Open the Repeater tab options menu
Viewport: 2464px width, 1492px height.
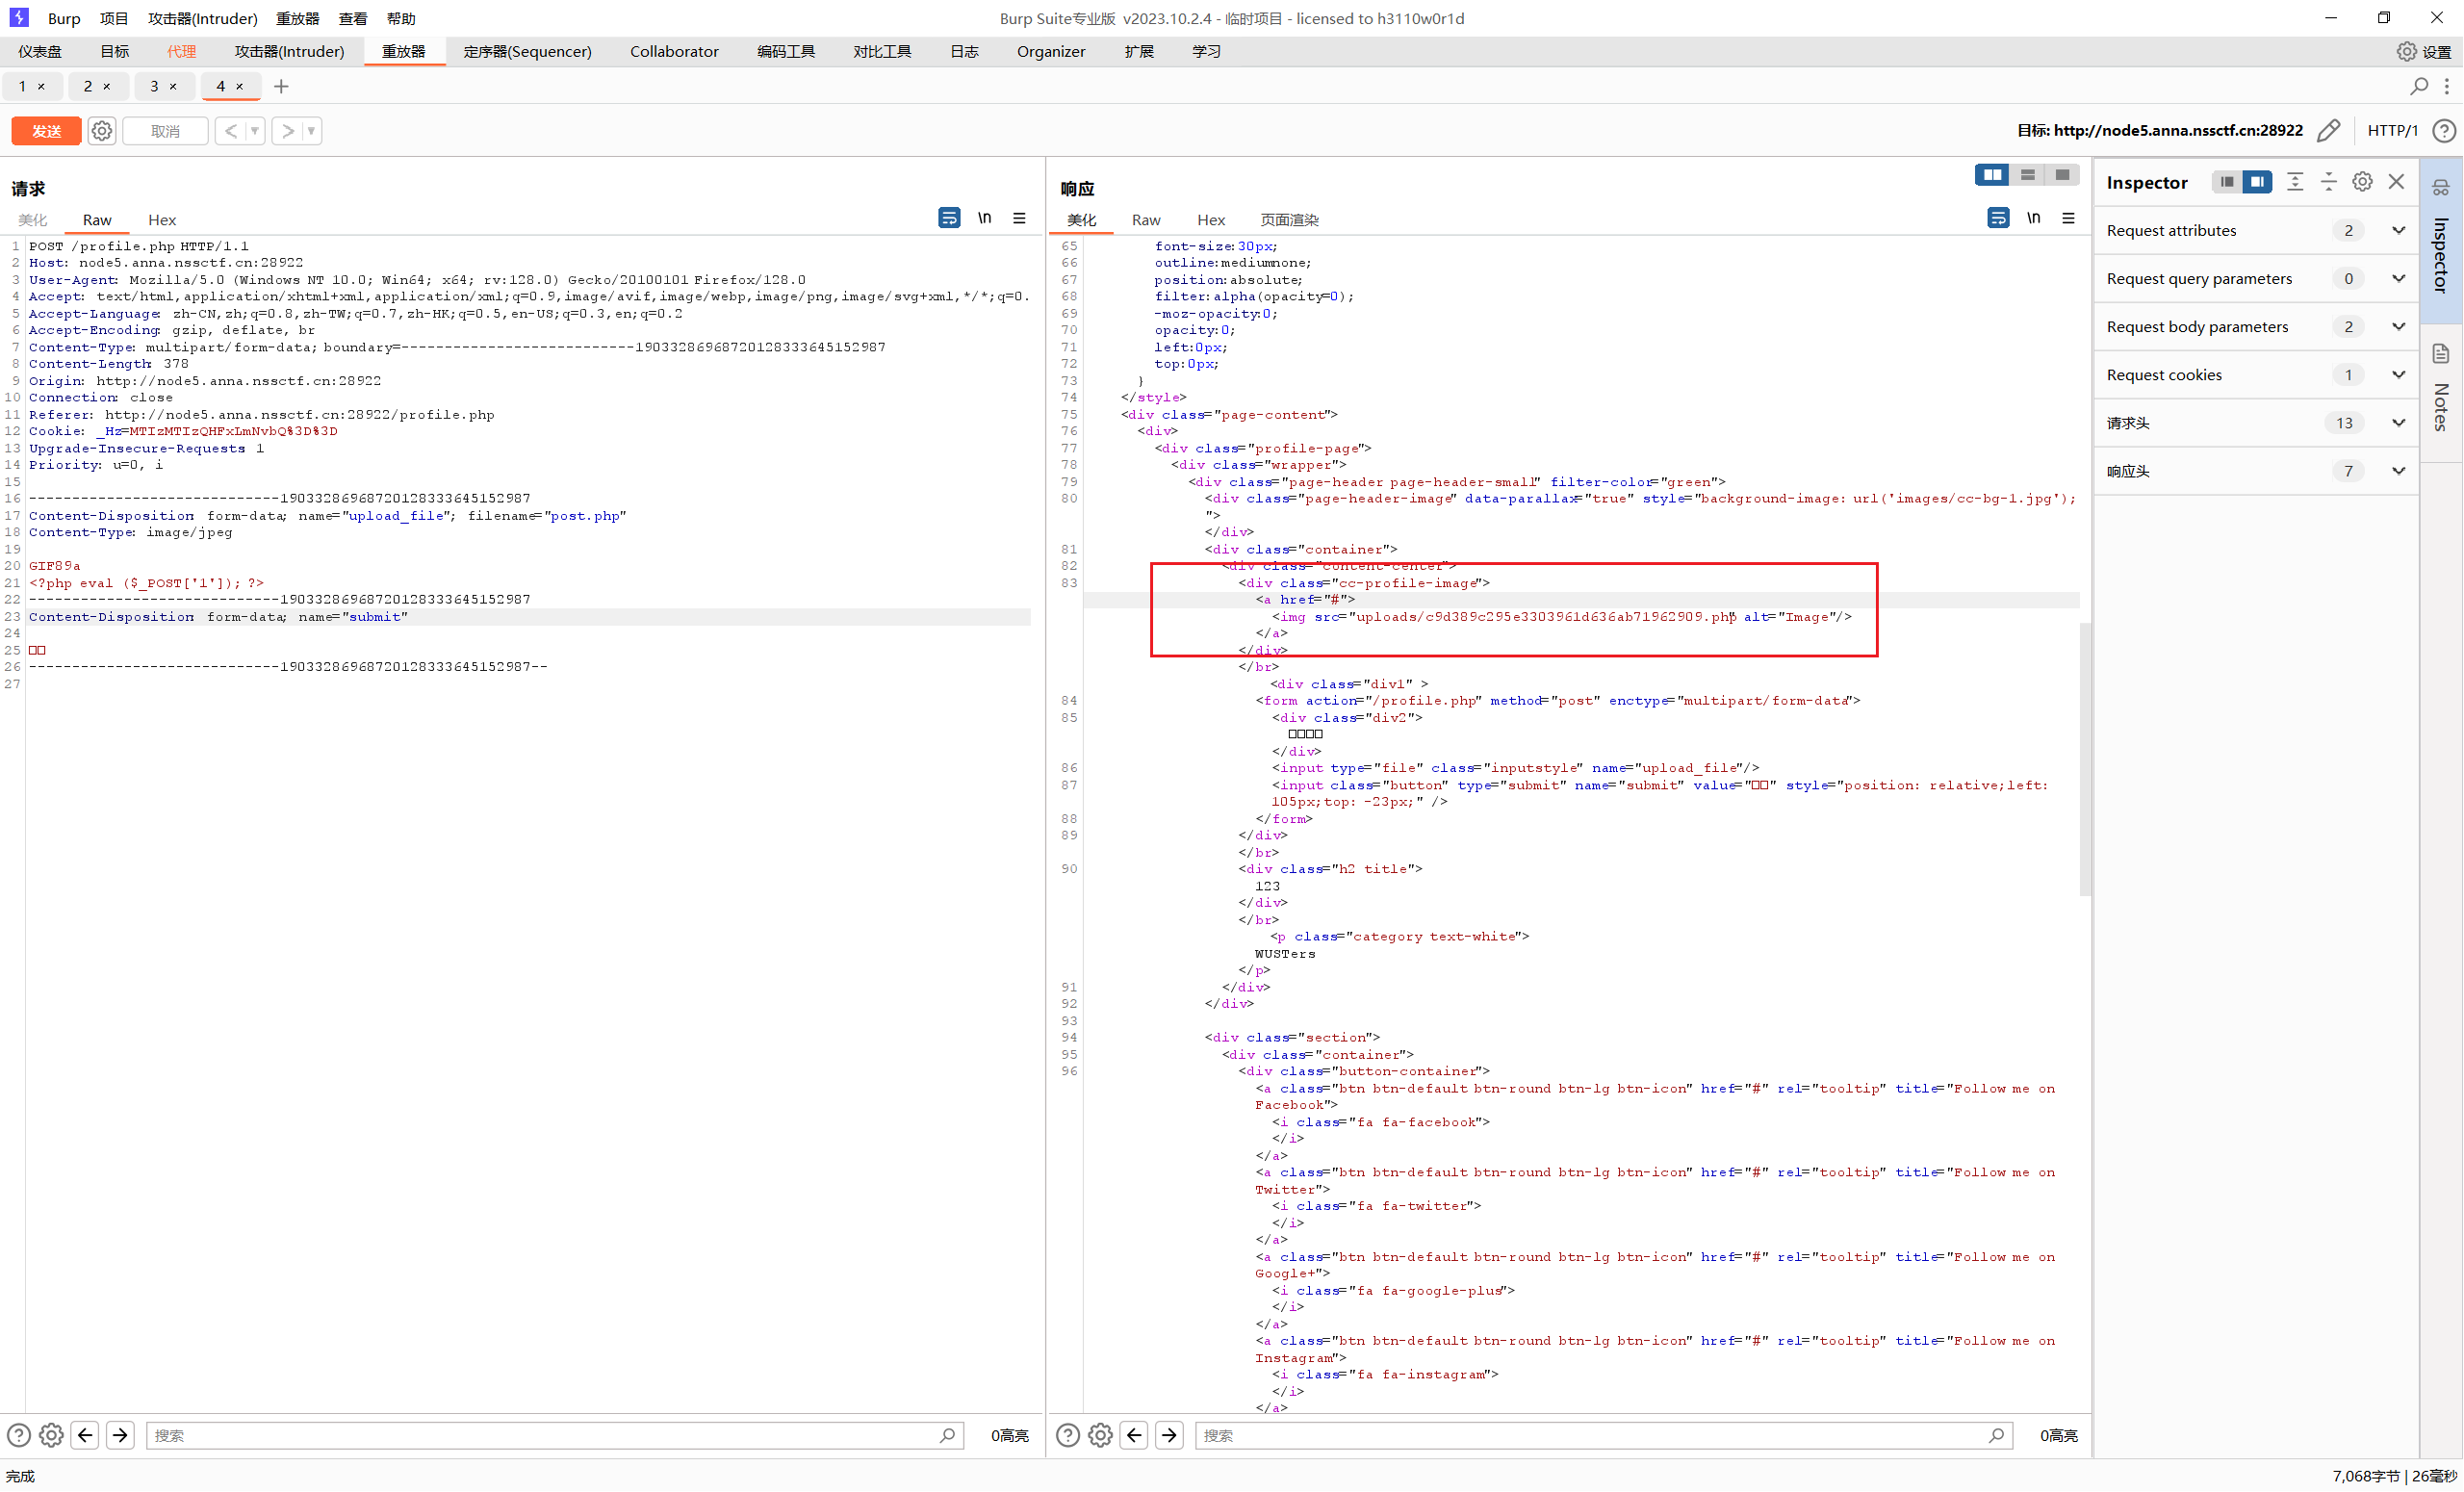click(x=2447, y=87)
